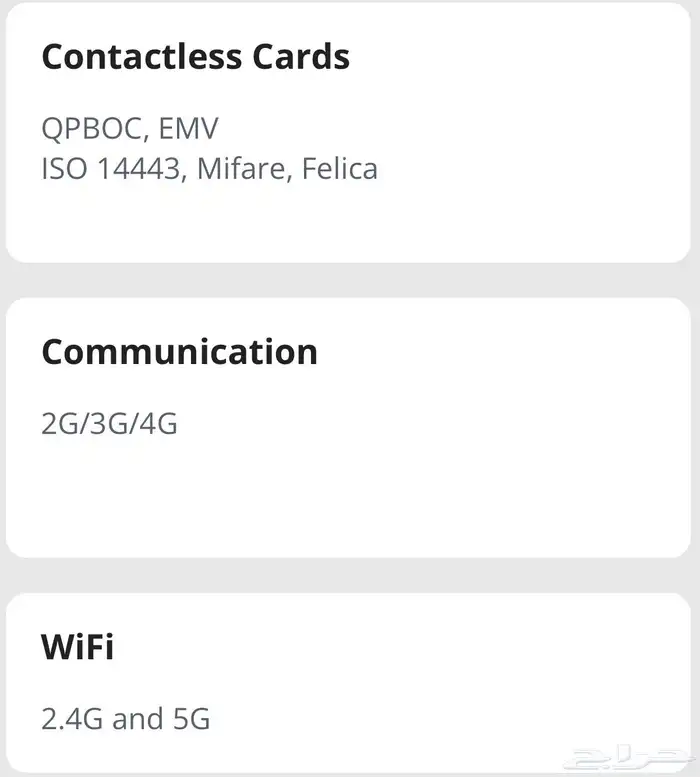The image size is (700, 777).
Task: Click the Felica text
Action: (340, 168)
